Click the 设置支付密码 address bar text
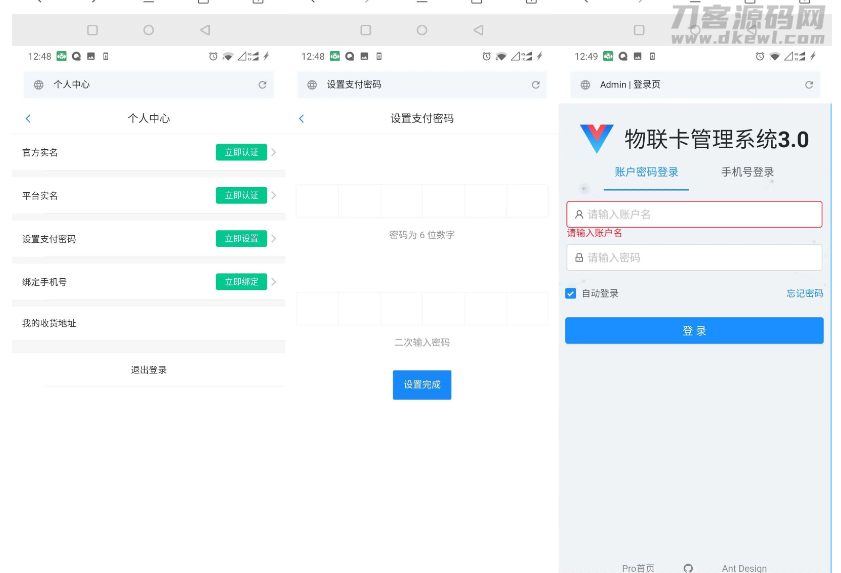Screen dimensions: 841x573 354,85
